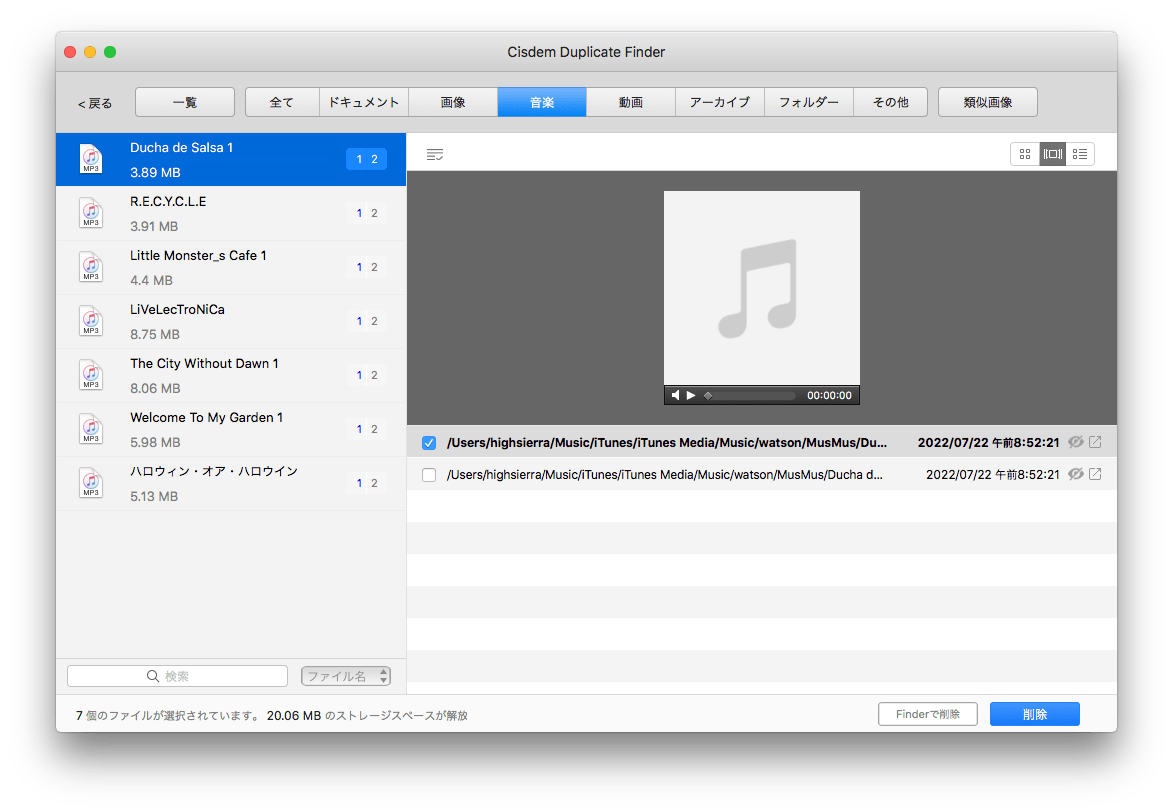Image resolution: width=1173 pixels, height=812 pixels.
Task: Click the audio preview progress slider
Action: [750, 395]
